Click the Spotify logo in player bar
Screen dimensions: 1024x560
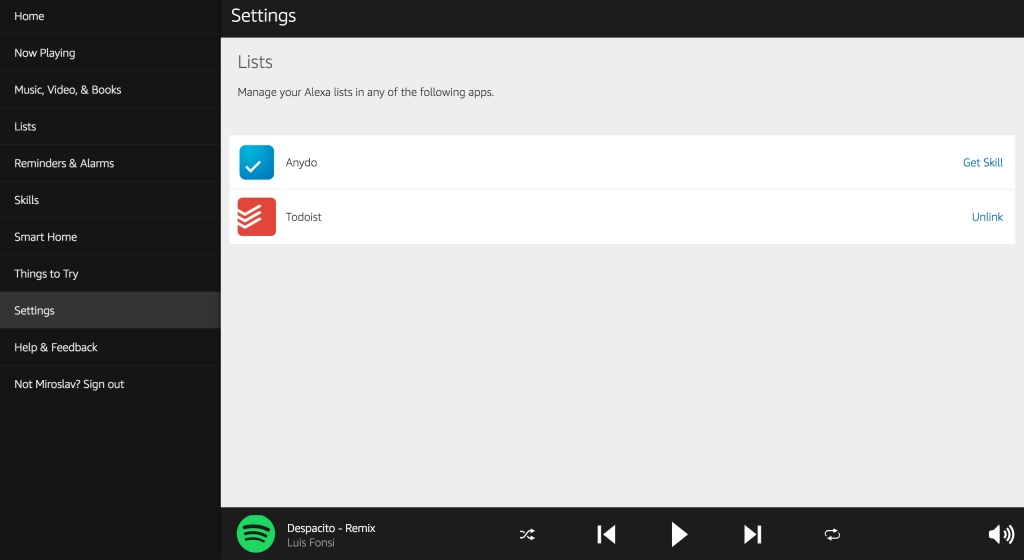[x=256, y=534]
